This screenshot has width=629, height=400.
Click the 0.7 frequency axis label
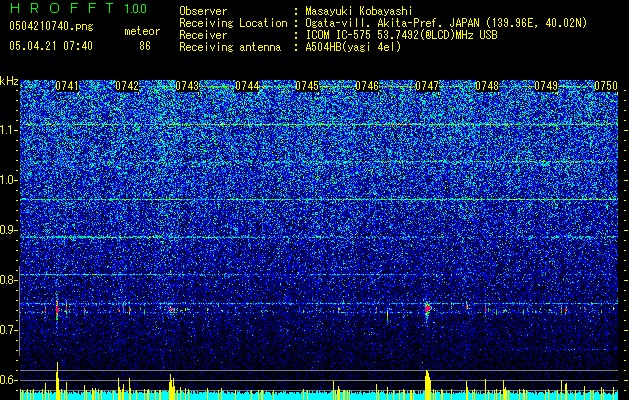point(9,330)
